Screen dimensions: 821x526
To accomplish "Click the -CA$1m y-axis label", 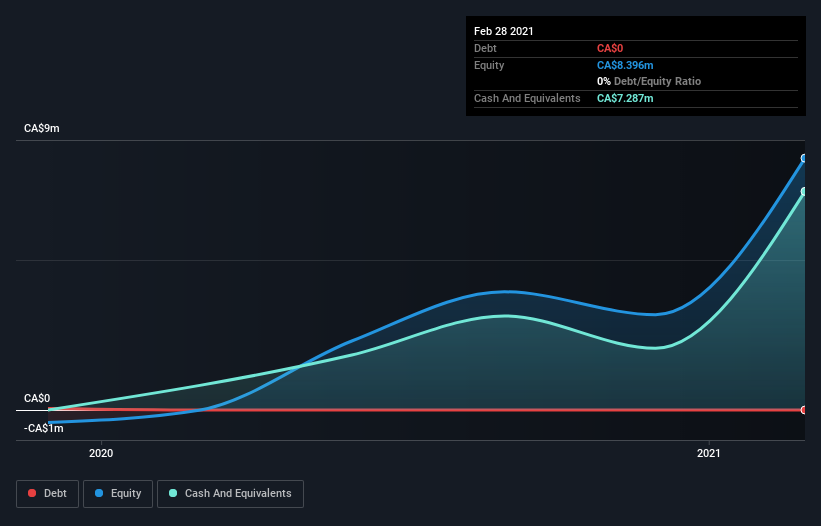I will 43,429.
